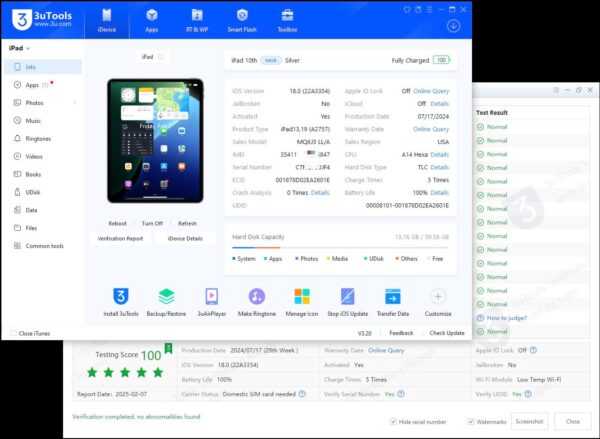Viewport: 600px width, 439px height.
Task: Click the fully charged battery indicator
Action: coord(442,60)
